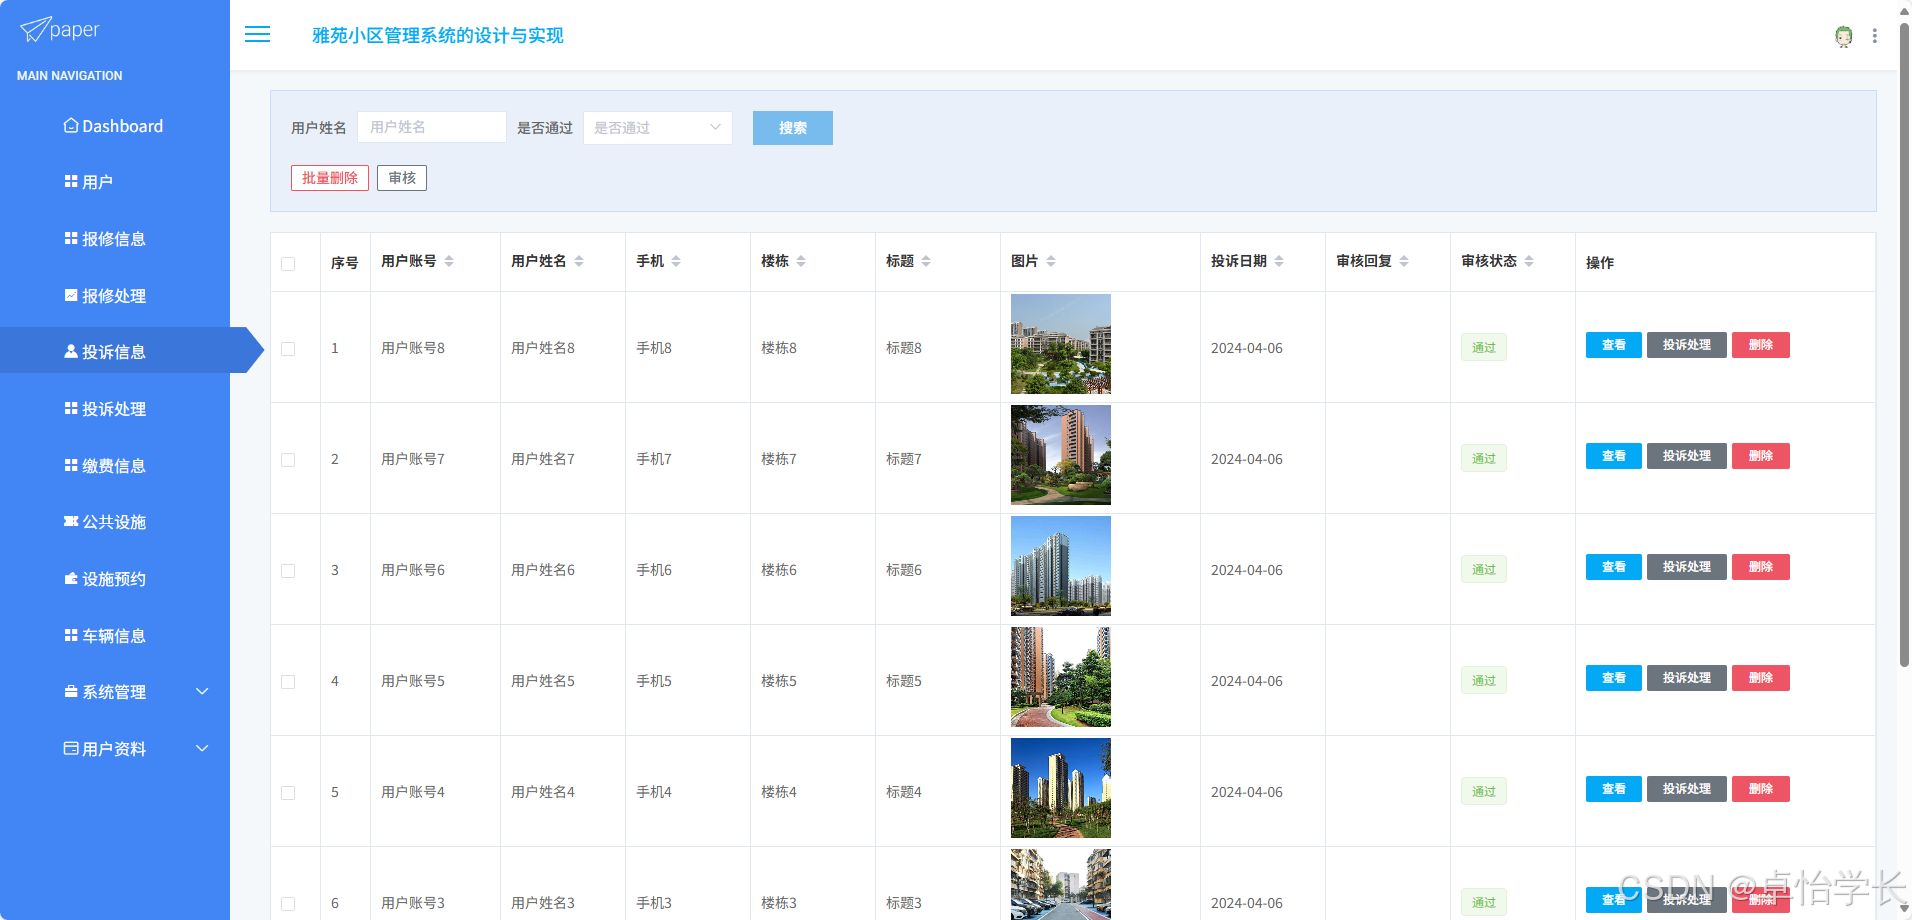Check the checkbox for row 用户账号6
The width and height of the screenshot is (1912, 920).
[x=288, y=571]
